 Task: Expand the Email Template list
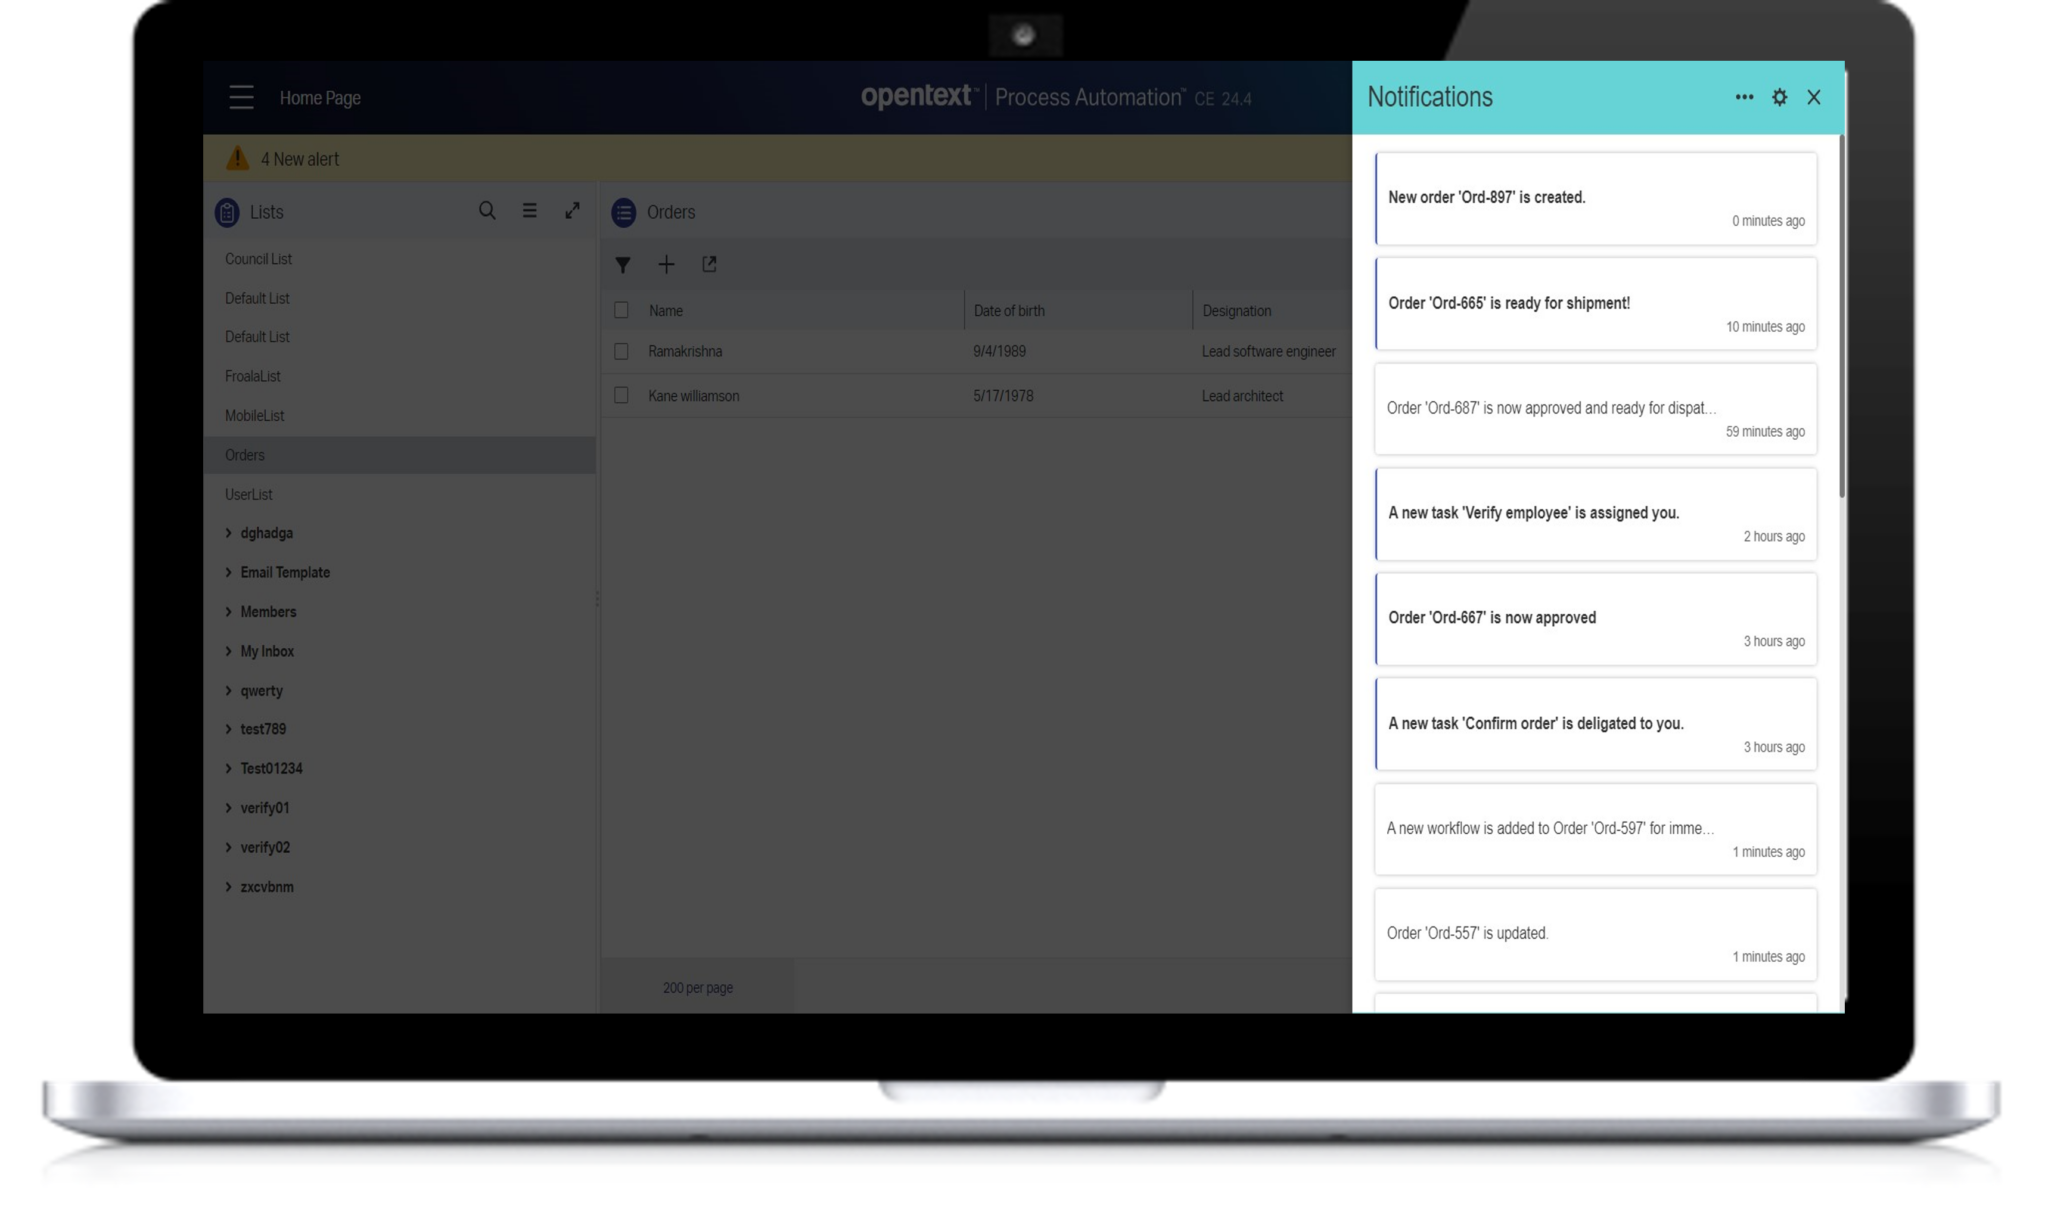click(x=285, y=572)
